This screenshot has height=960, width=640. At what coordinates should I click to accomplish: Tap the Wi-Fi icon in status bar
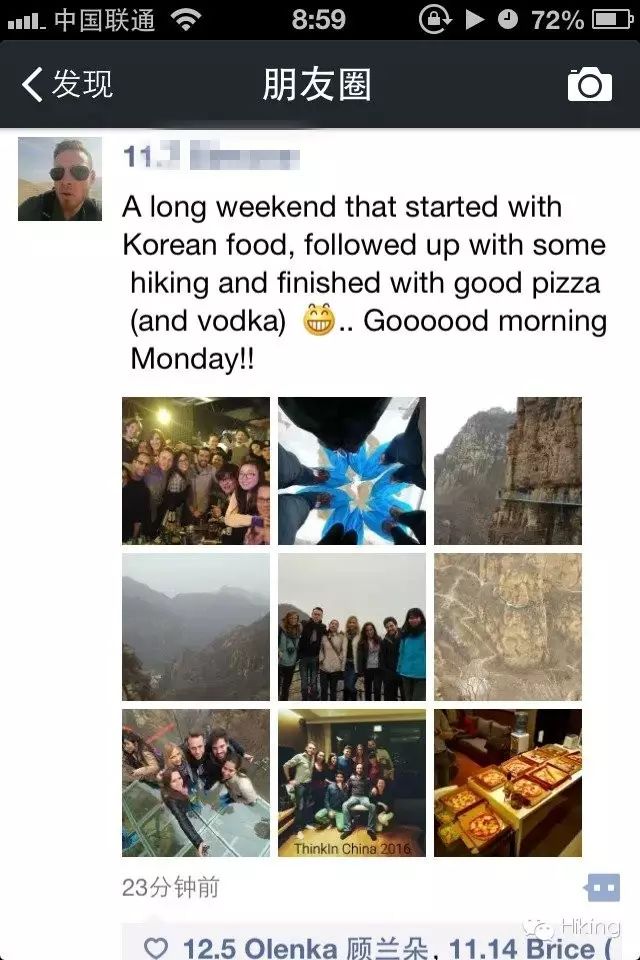(x=186, y=20)
